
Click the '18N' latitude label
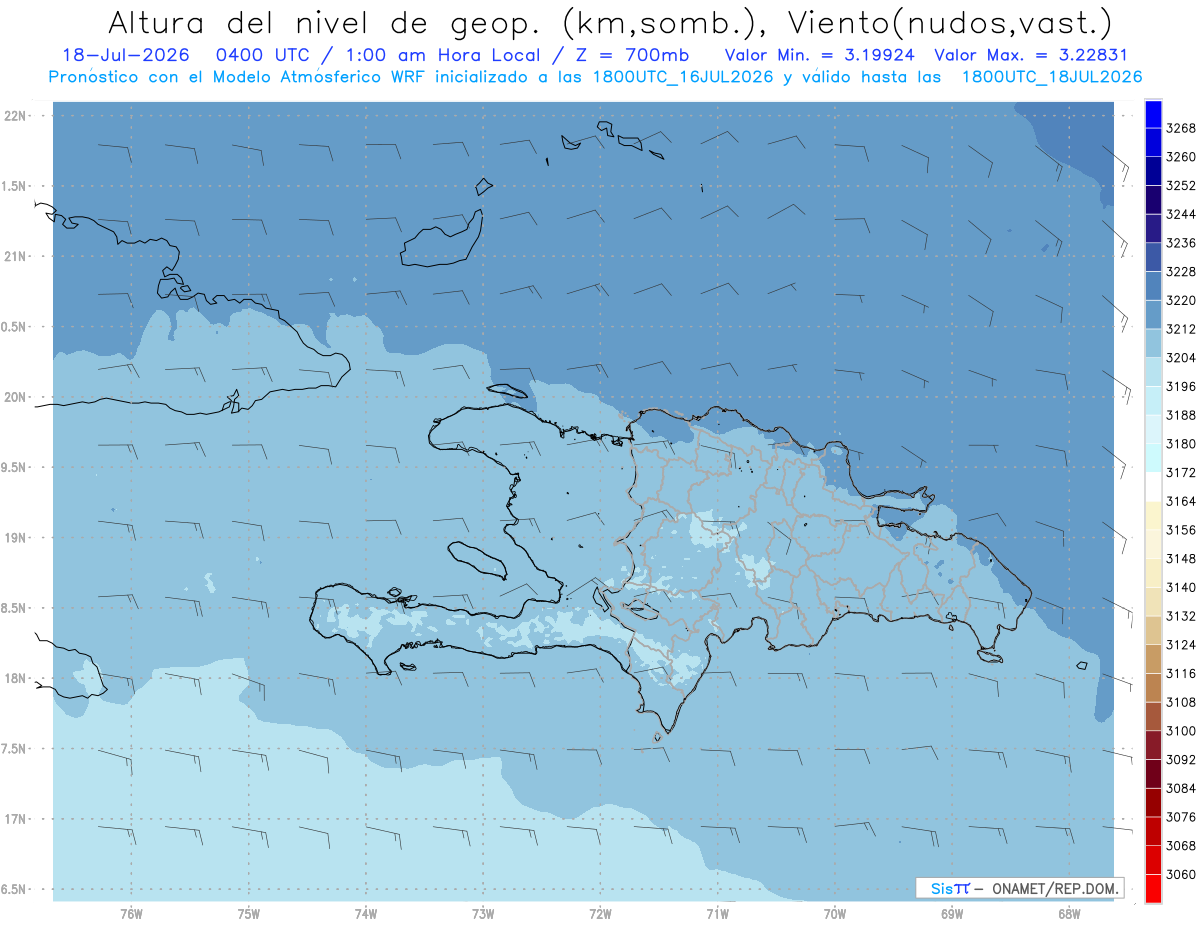click(17, 679)
